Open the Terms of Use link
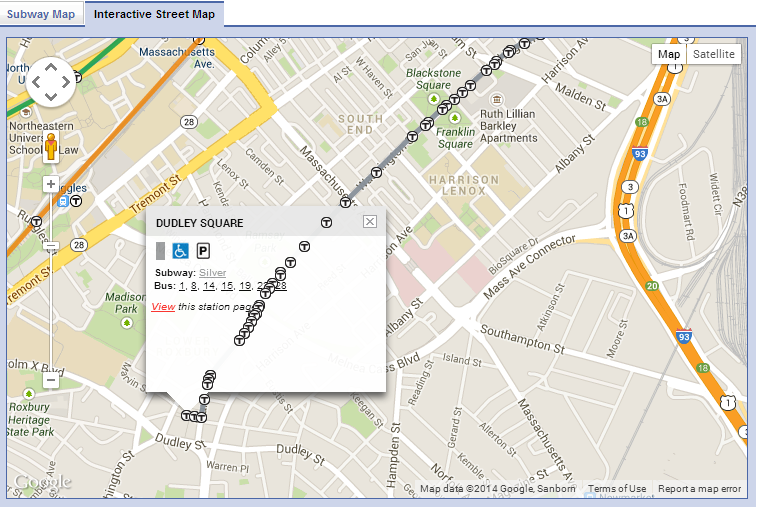Screen dimensions: 757x509 tap(617, 489)
